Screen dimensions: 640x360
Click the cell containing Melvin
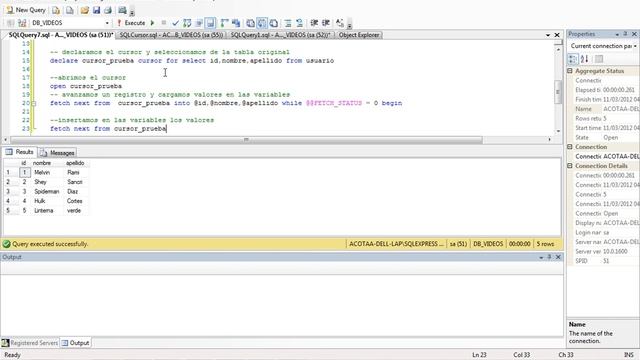pyautogui.click(x=47, y=172)
